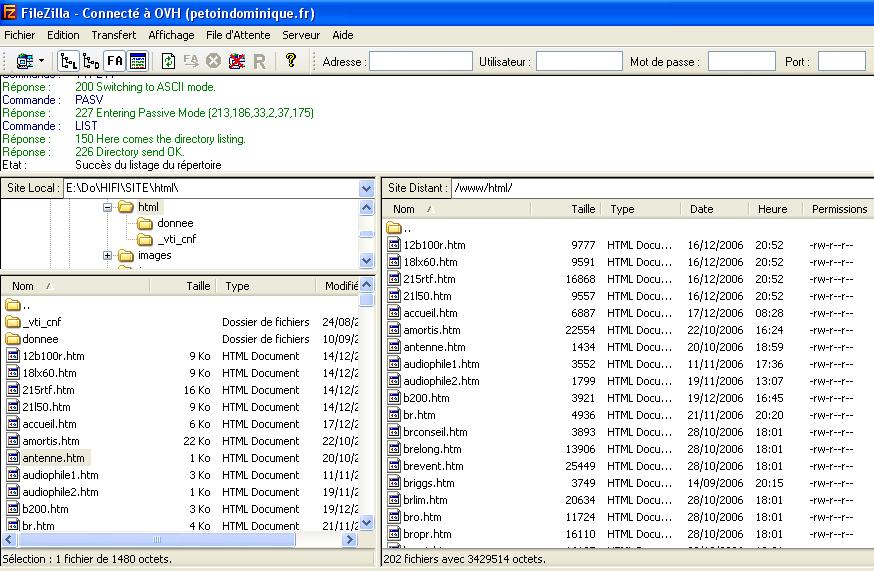874x571 pixels.
Task: Click file icon of remote bropr.htm
Action: [394, 534]
